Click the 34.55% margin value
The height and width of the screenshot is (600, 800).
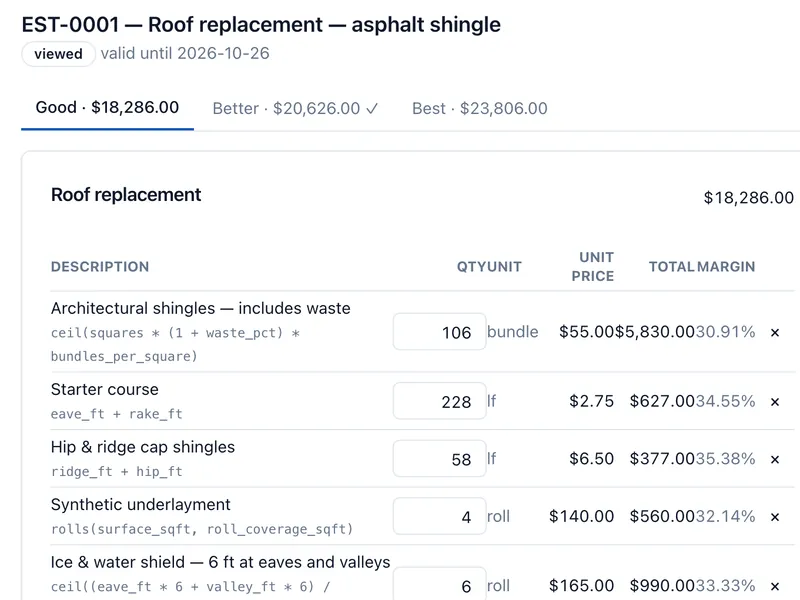pyautogui.click(x=725, y=402)
